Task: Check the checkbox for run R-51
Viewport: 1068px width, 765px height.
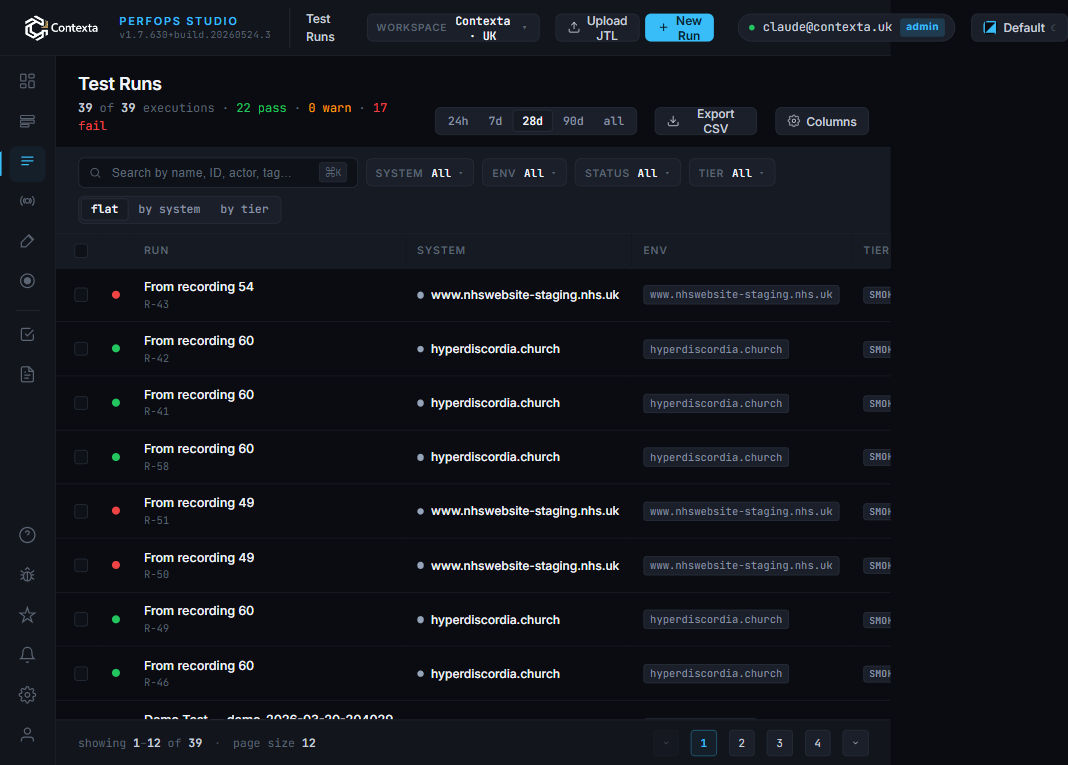Action: click(x=81, y=511)
